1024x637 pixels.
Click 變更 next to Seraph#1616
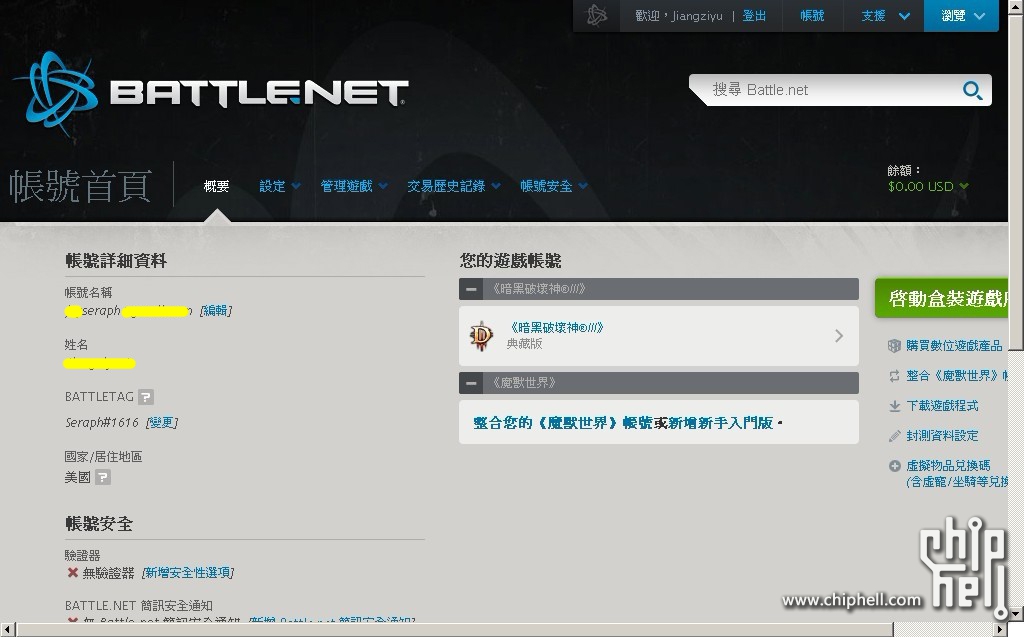162,423
